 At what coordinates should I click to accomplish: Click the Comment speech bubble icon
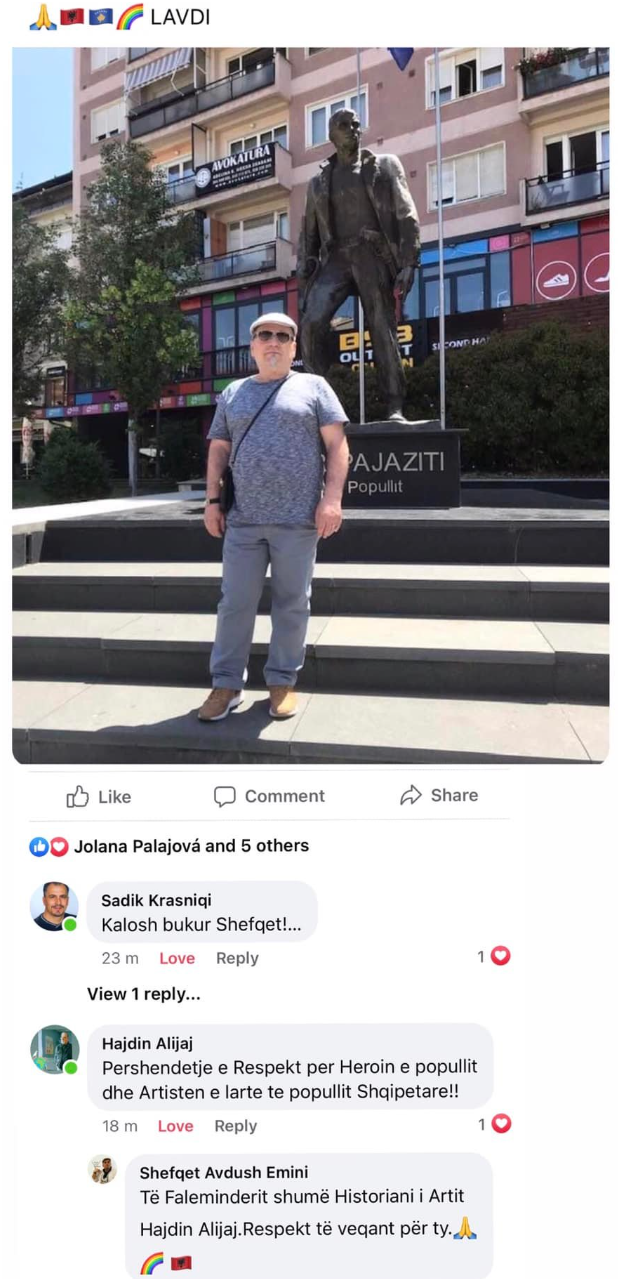pos(225,796)
